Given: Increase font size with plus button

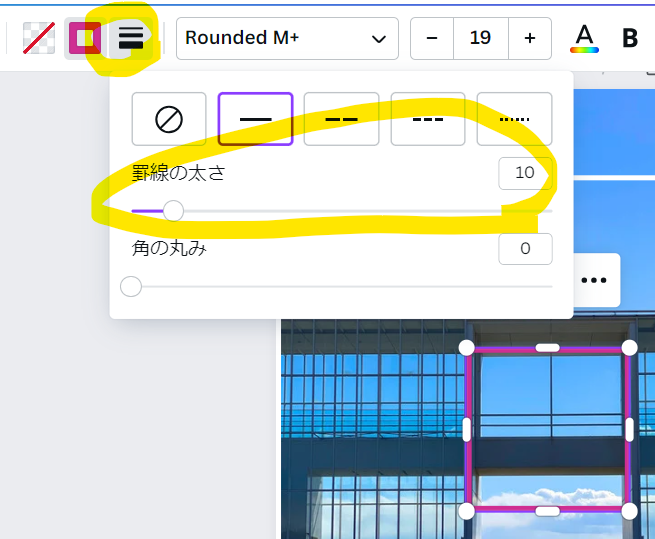Looking at the screenshot, I should tap(530, 38).
